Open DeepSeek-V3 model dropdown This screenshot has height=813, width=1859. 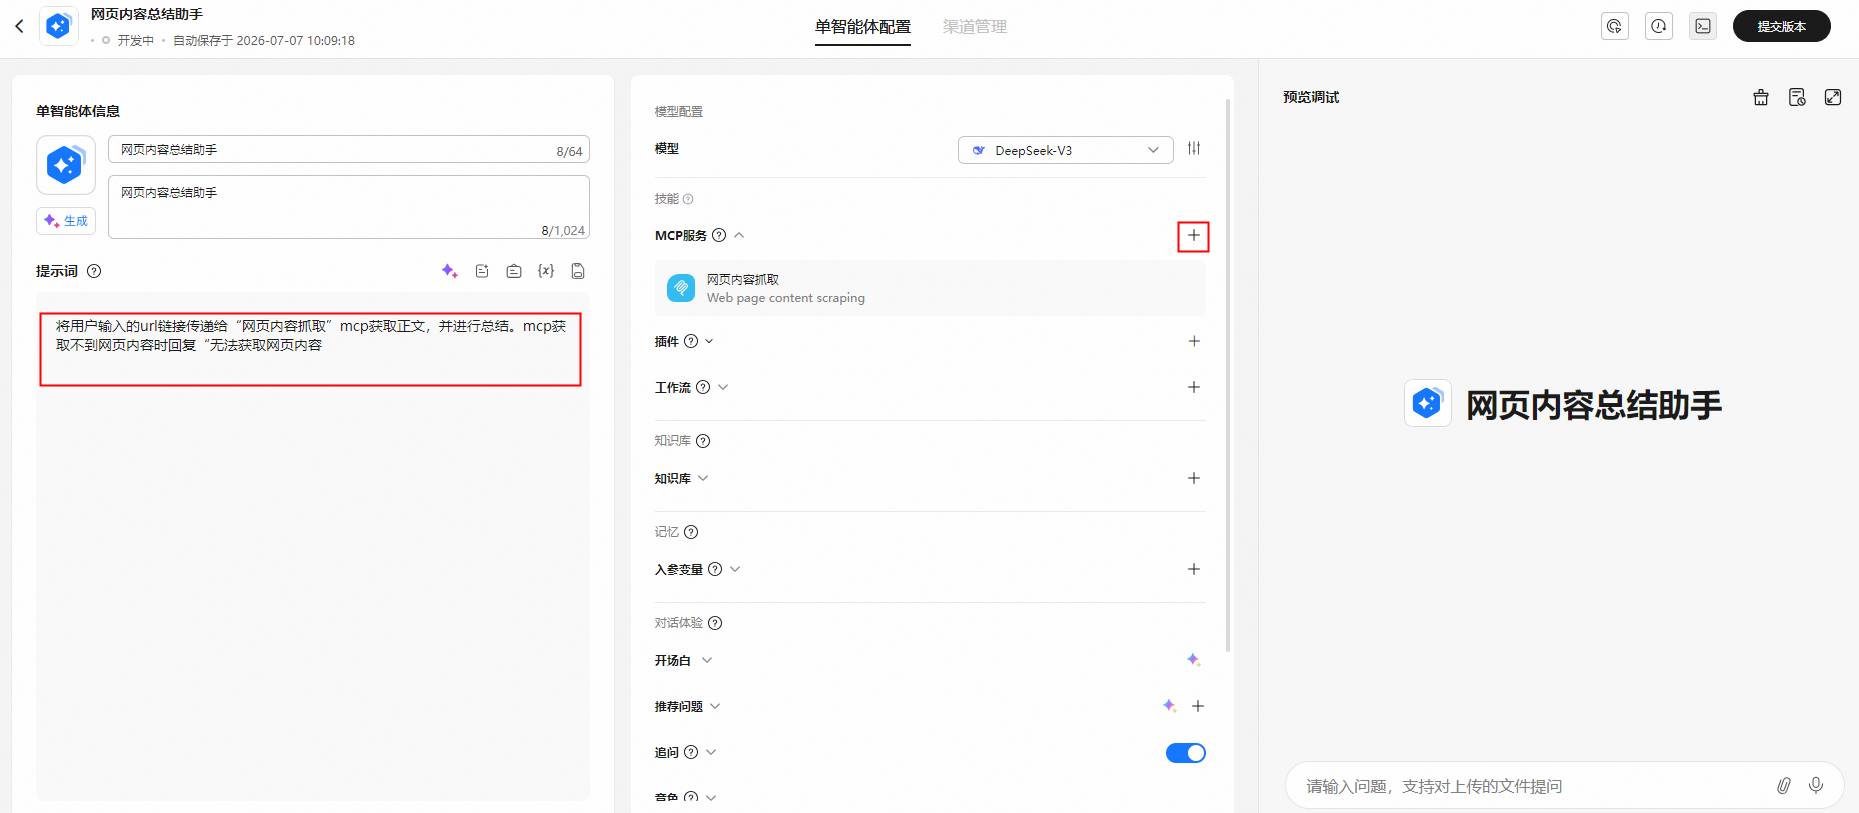click(1066, 150)
